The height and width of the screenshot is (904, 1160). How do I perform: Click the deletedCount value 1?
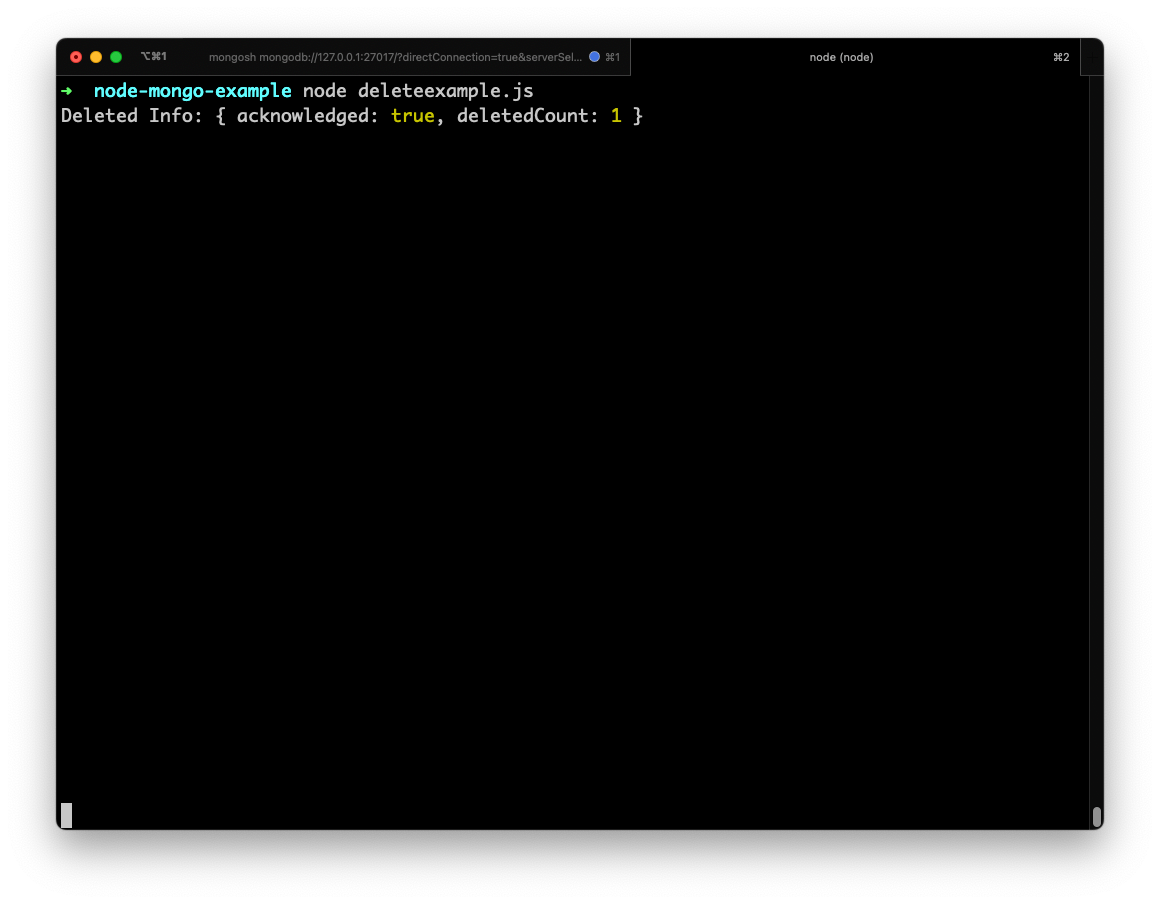point(616,116)
